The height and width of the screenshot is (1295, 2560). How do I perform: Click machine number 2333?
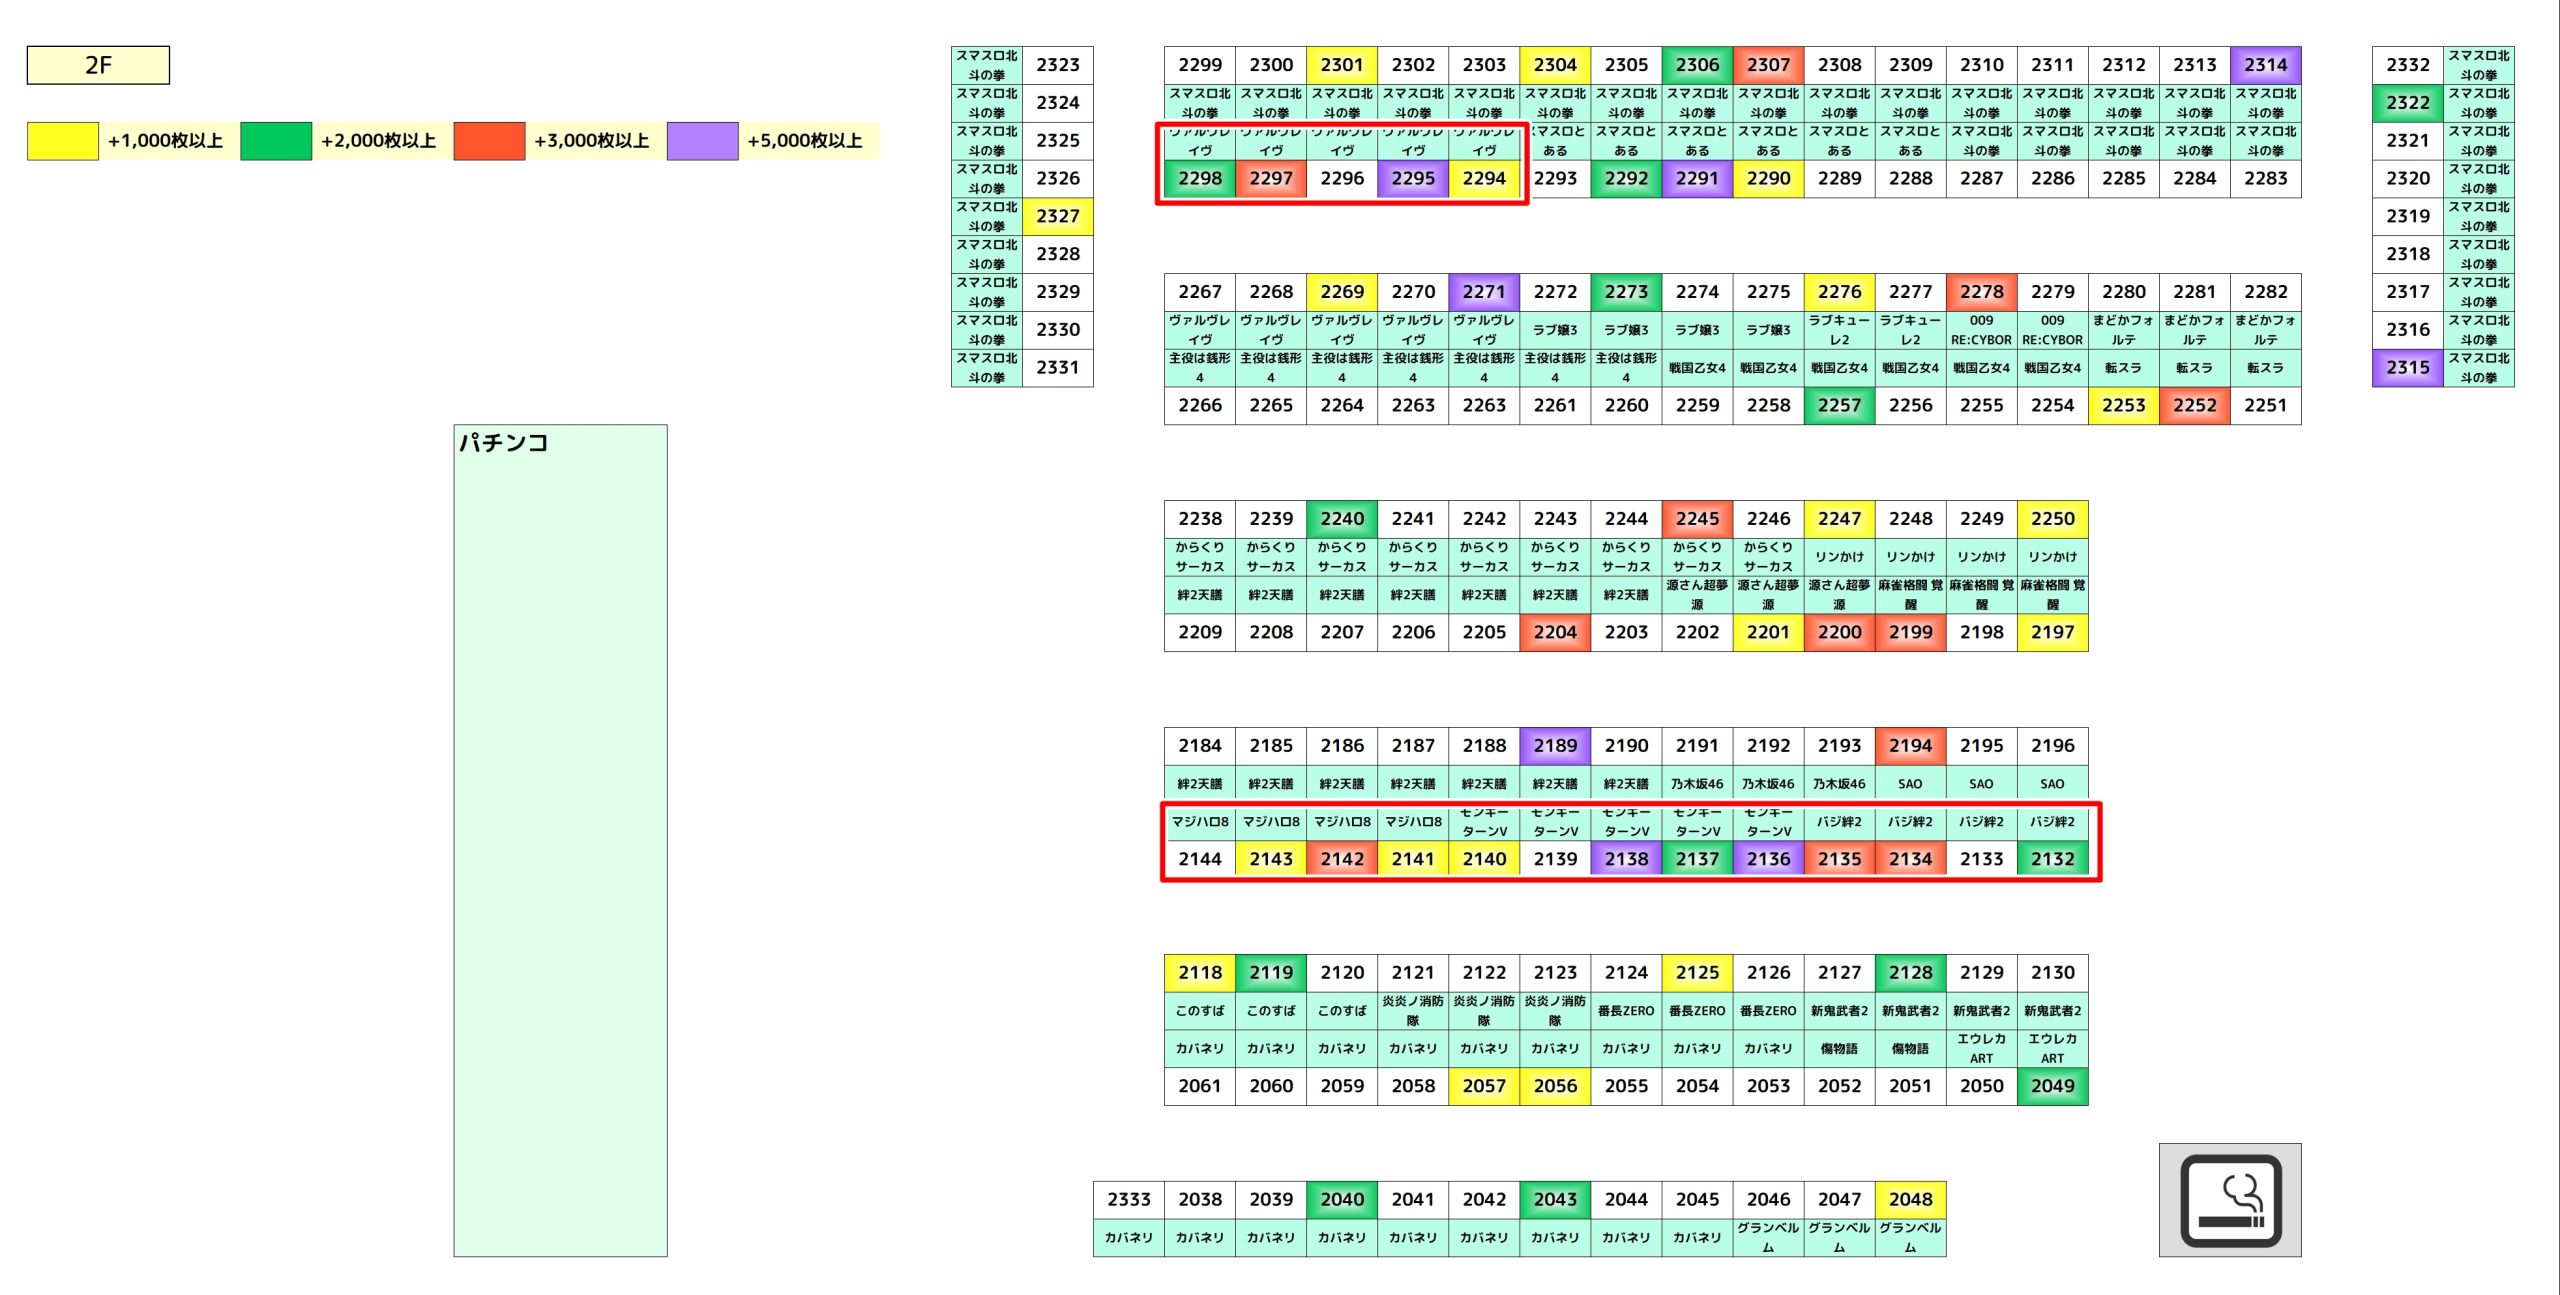1128,1199
